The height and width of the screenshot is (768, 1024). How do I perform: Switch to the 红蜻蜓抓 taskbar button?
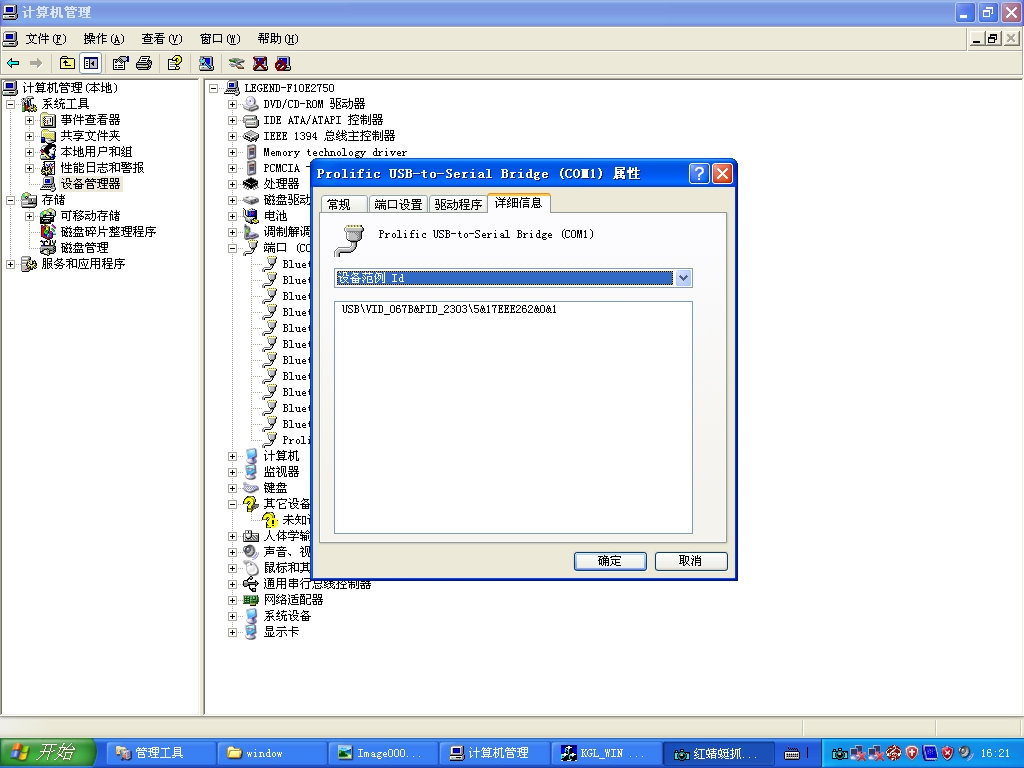(x=717, y=753)
